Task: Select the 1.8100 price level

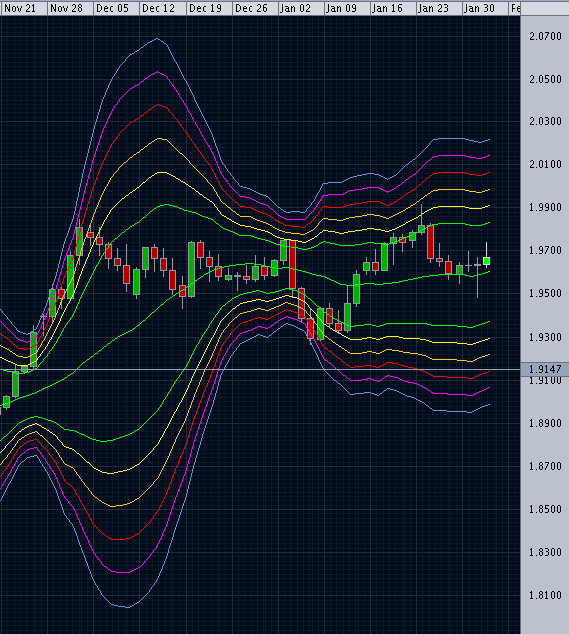Action: (546, 595)
